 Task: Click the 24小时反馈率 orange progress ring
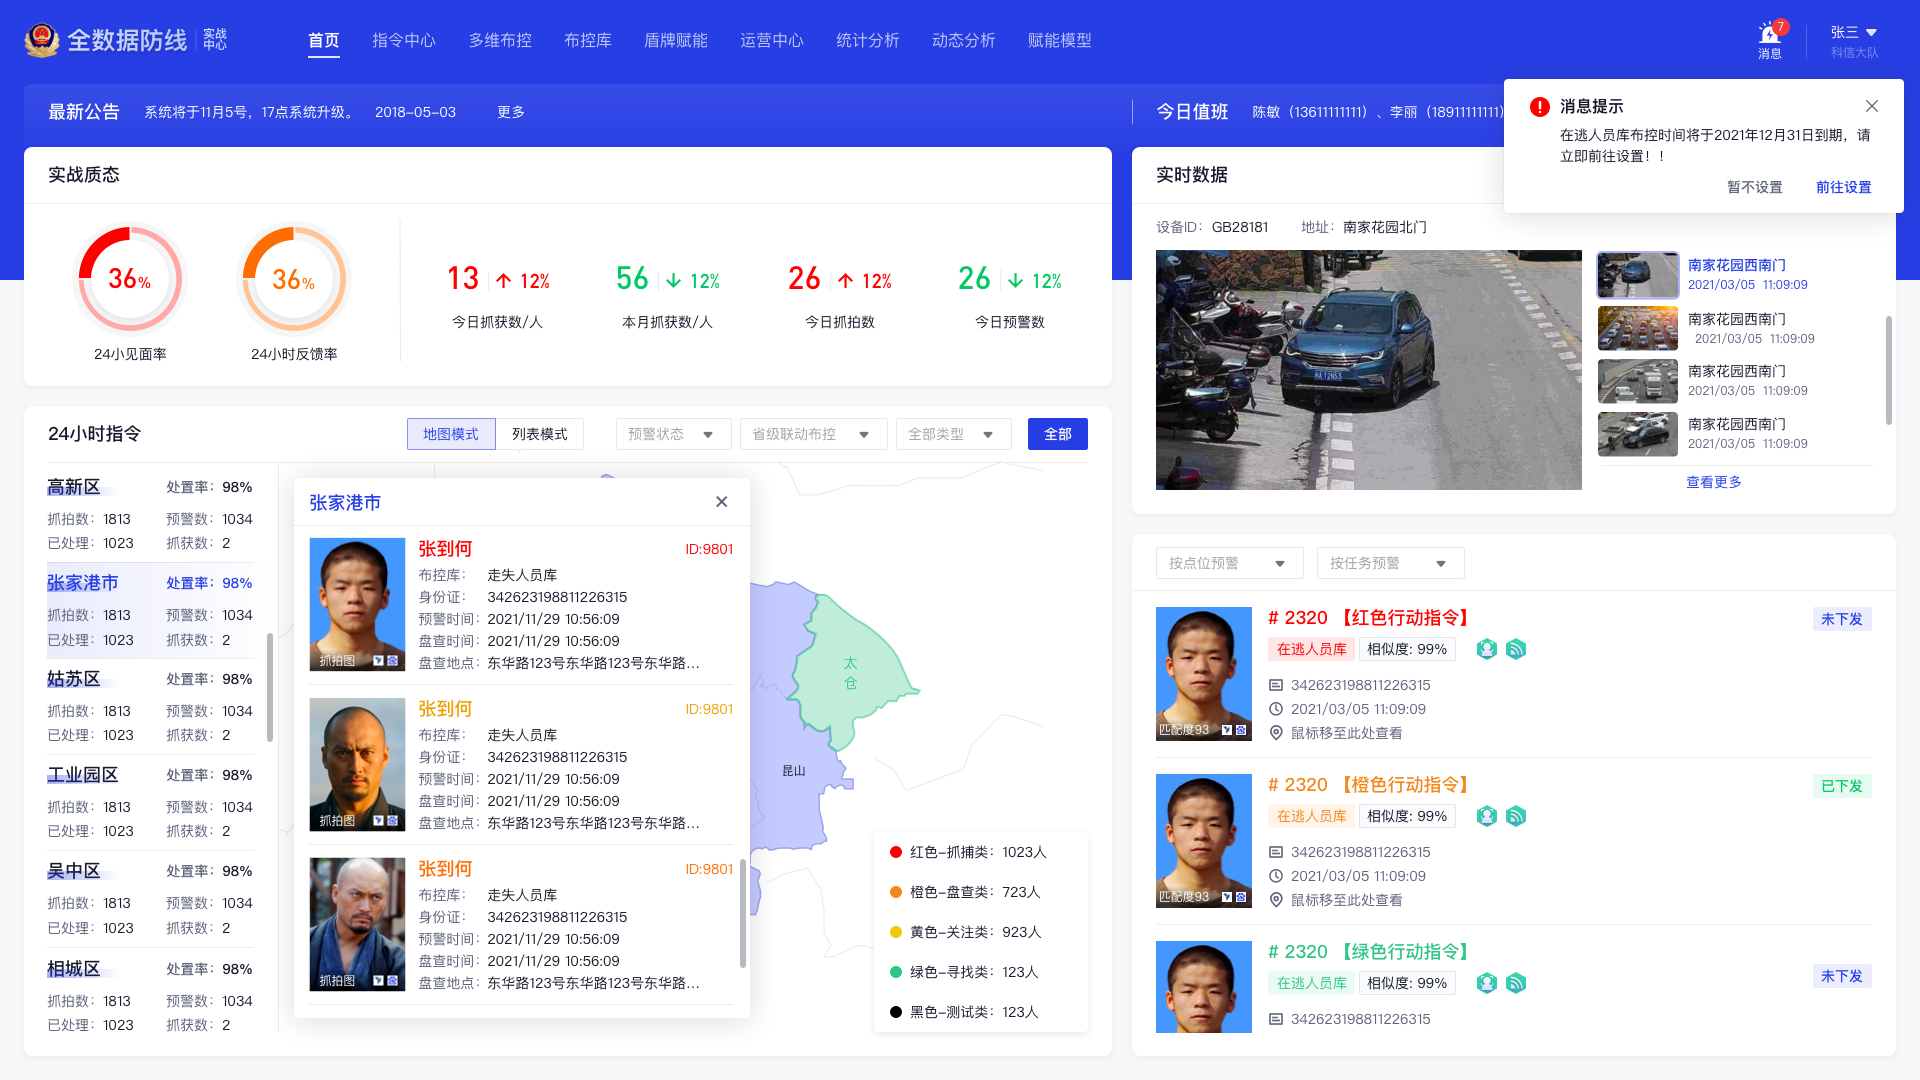(x=294, y=279)
